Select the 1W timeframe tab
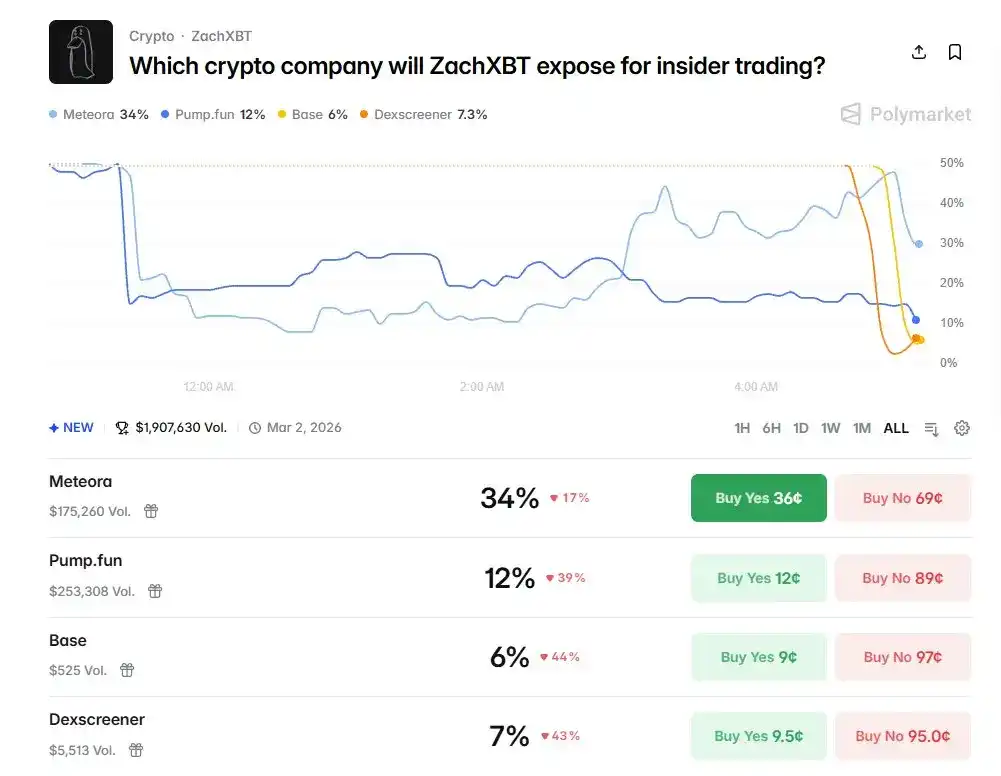Viewport: 1001px width, 776px height. [x=830, y=427]
